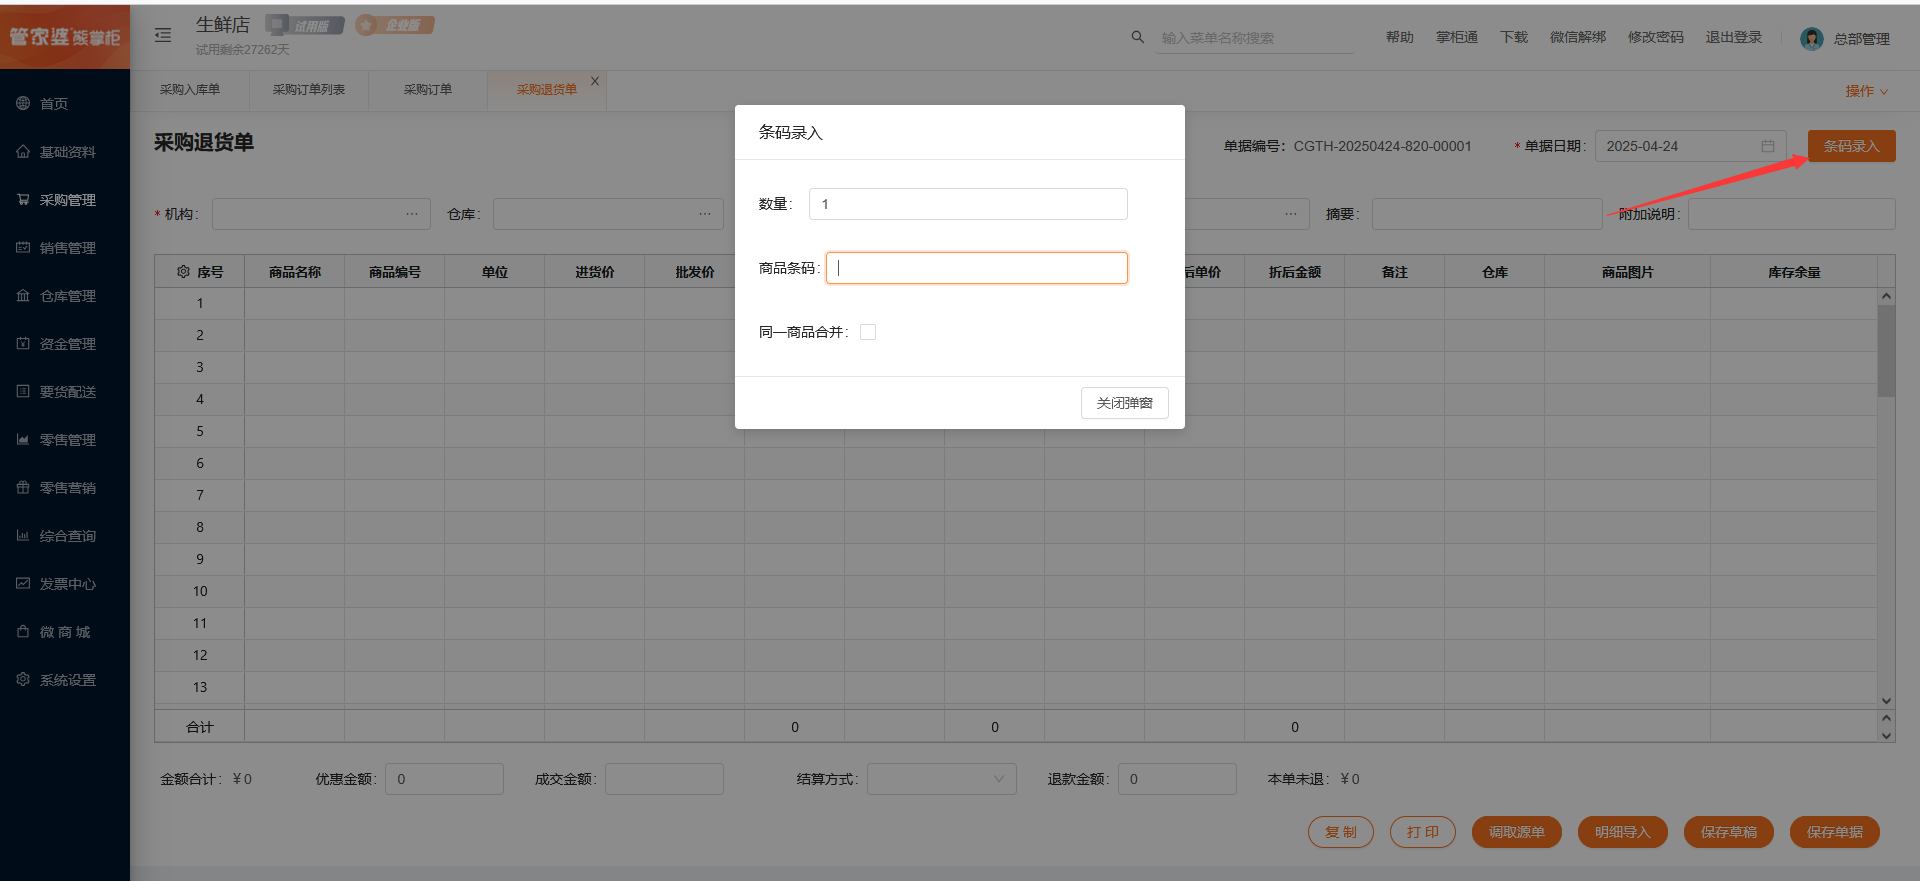
Task: Click the 企业版 badge
Action: [x=395, y=25]
